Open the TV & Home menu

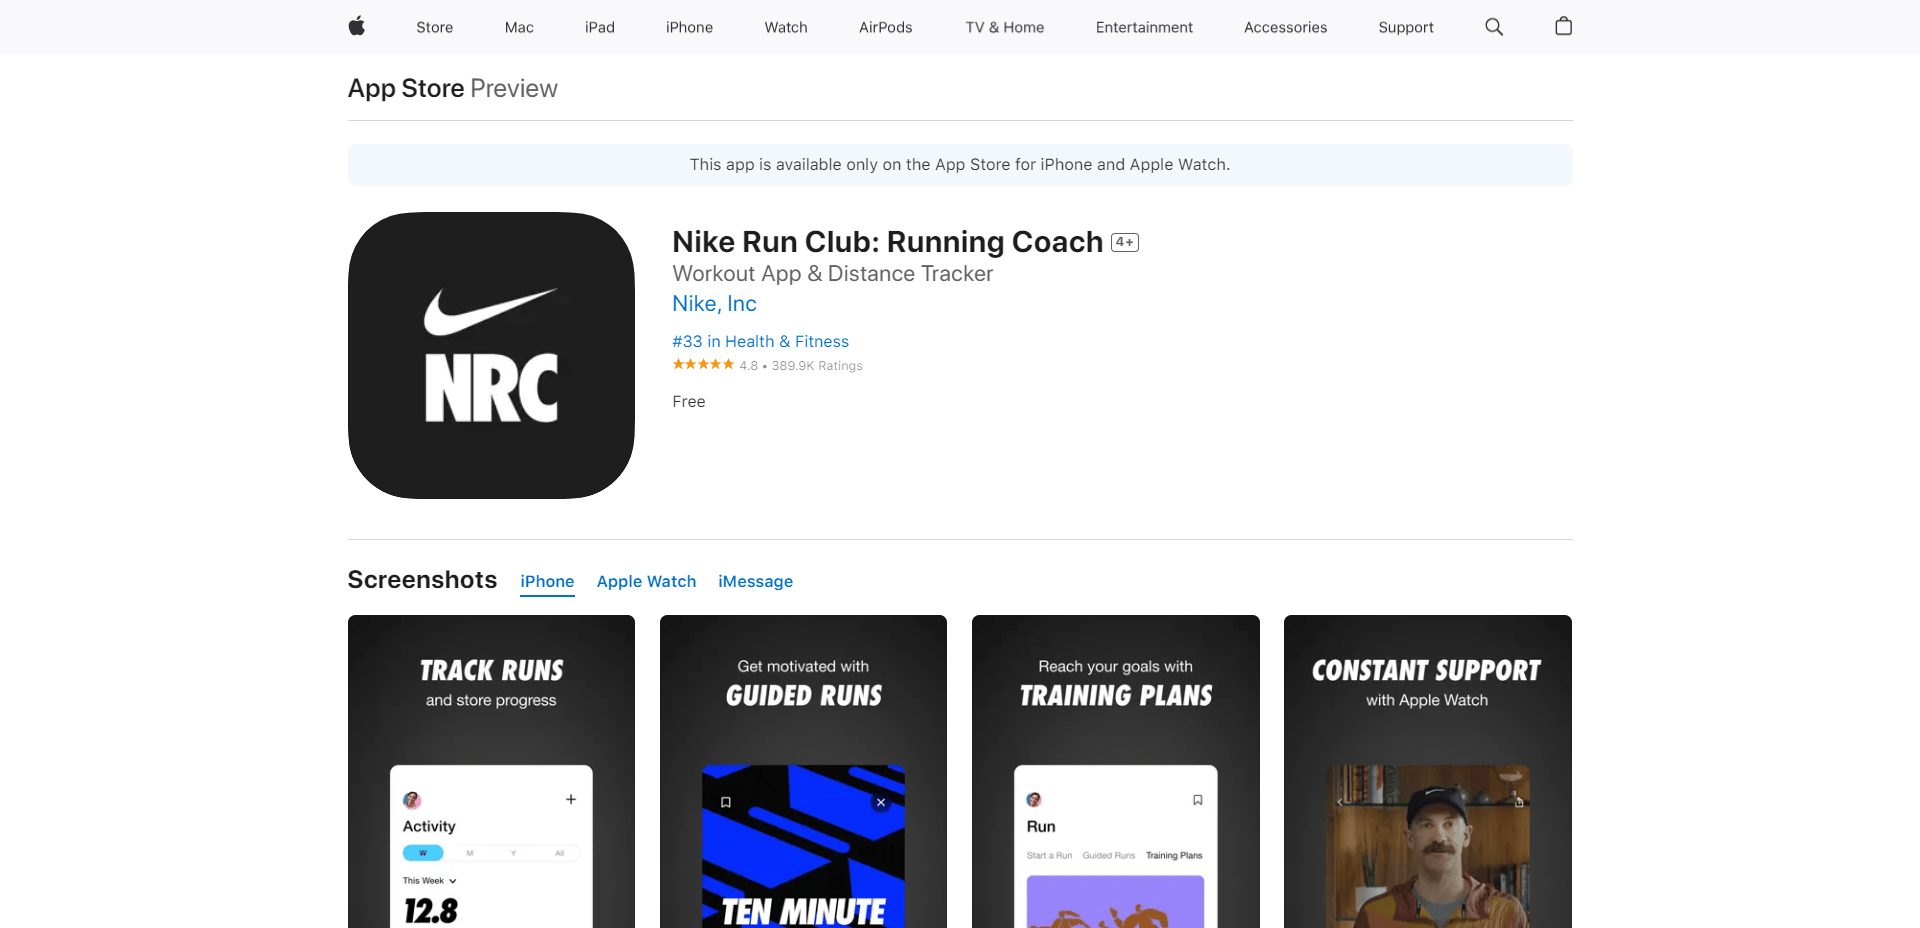(1005, 27)
